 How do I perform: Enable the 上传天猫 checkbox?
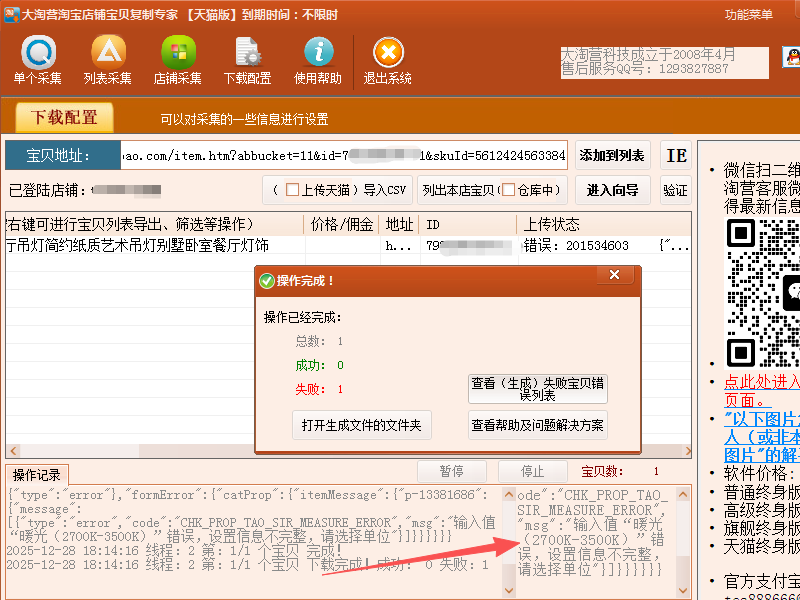coord(293,190)
